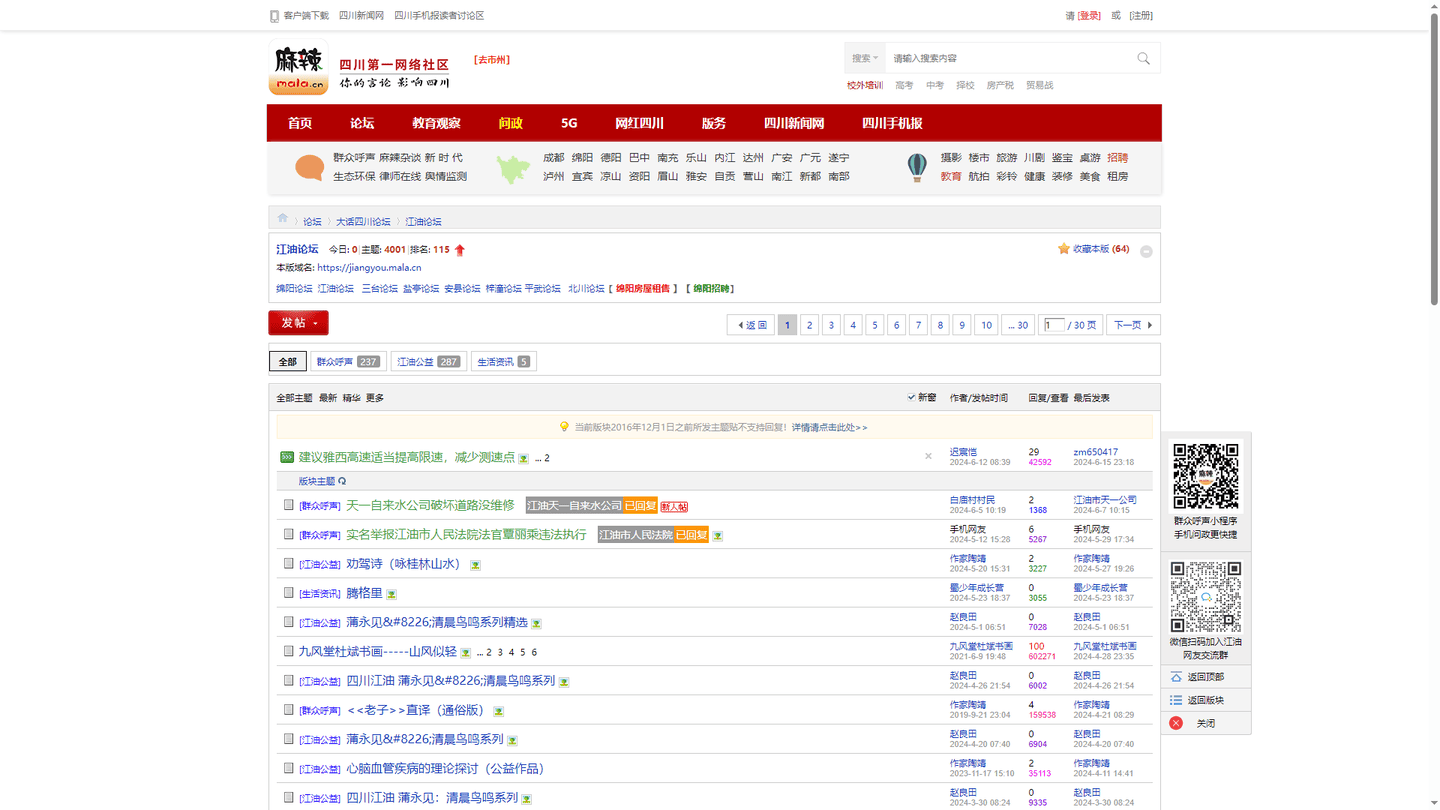Click the 返回版块 list icon

[x=1176, y=700]
